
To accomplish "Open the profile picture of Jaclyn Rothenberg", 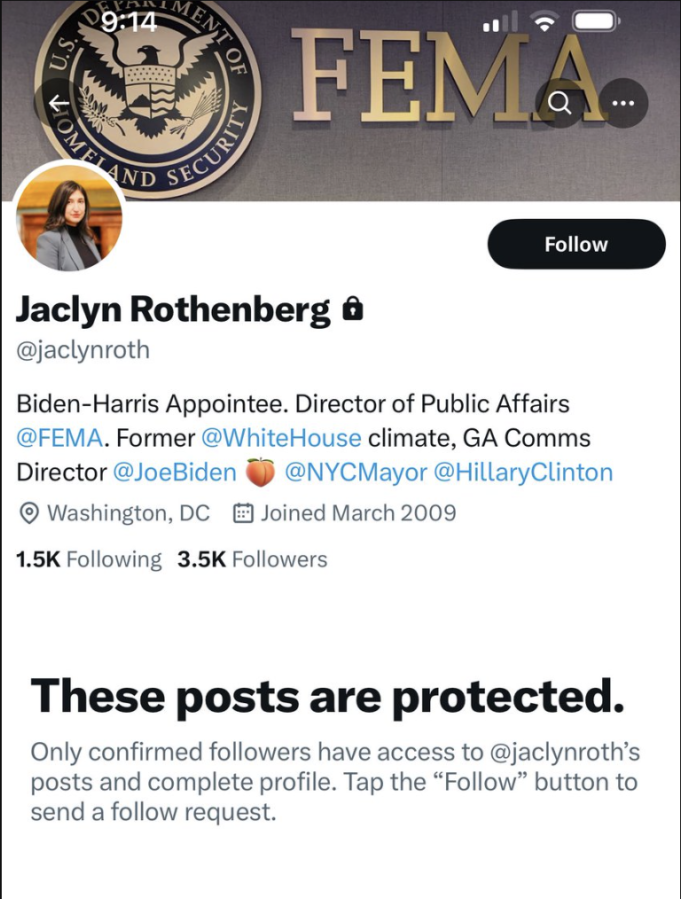I will 70,216.
